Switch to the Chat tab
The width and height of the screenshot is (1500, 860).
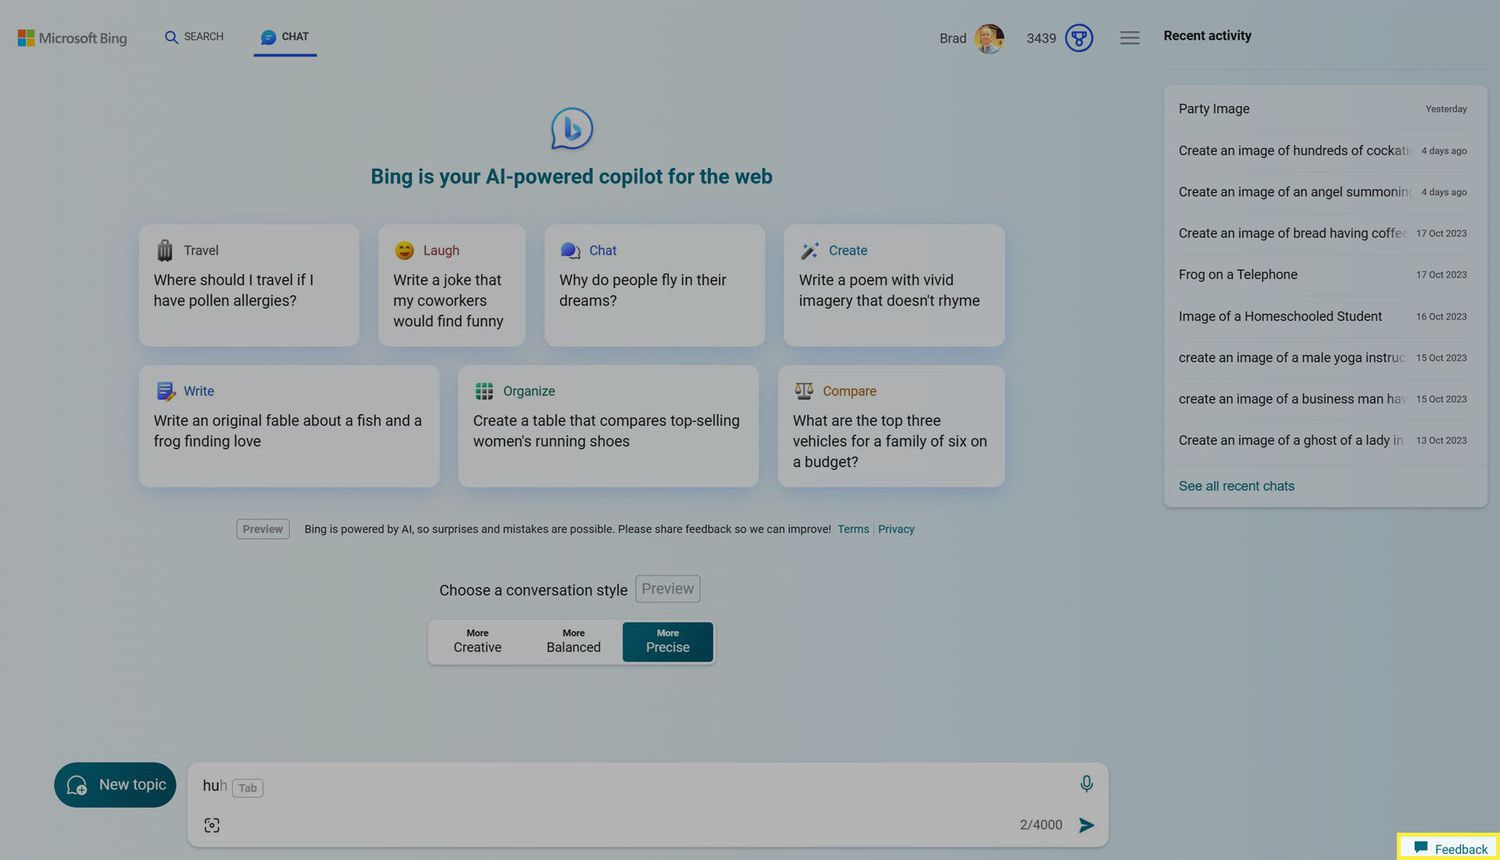click(285, 37)
